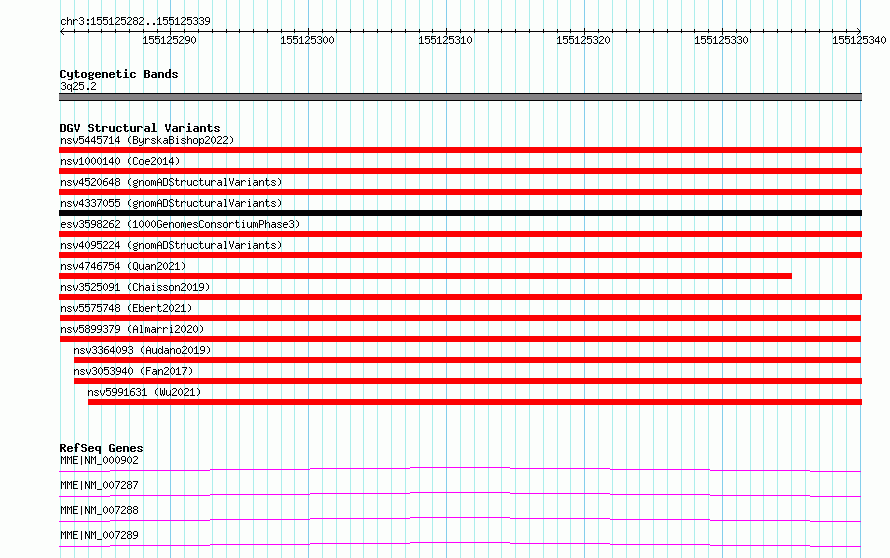Click the magenta line for MME|NM_007289
The height and width of the screenshot is (558, 890).
(x=460, y=544)
